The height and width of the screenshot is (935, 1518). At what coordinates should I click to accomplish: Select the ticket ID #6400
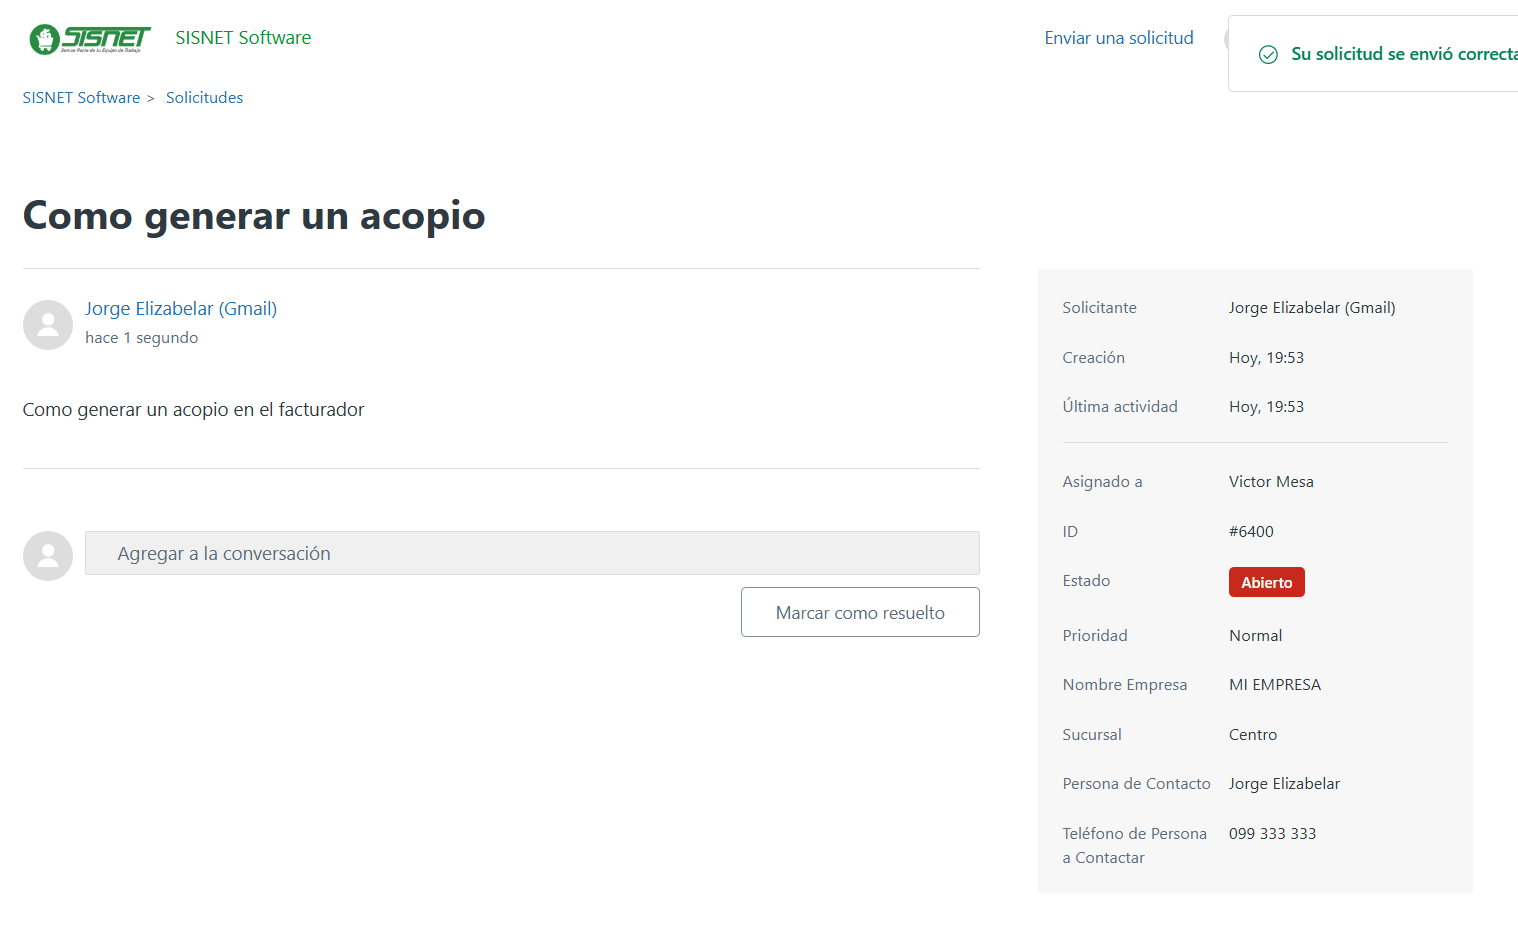(1251, 532)
